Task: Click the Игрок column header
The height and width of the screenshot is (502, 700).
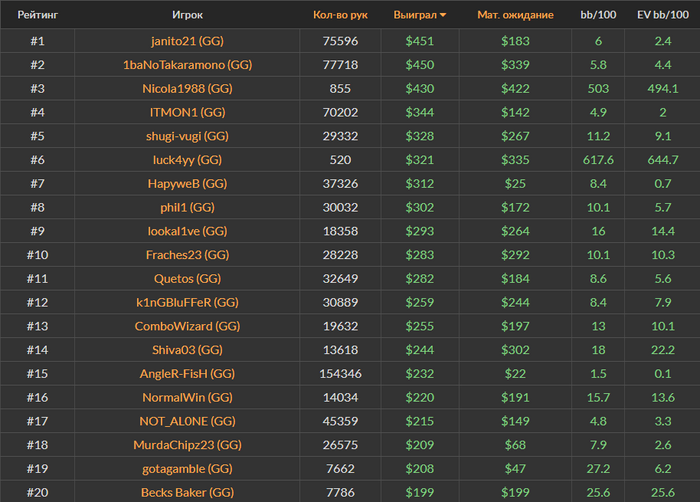Action: point(187,16)
